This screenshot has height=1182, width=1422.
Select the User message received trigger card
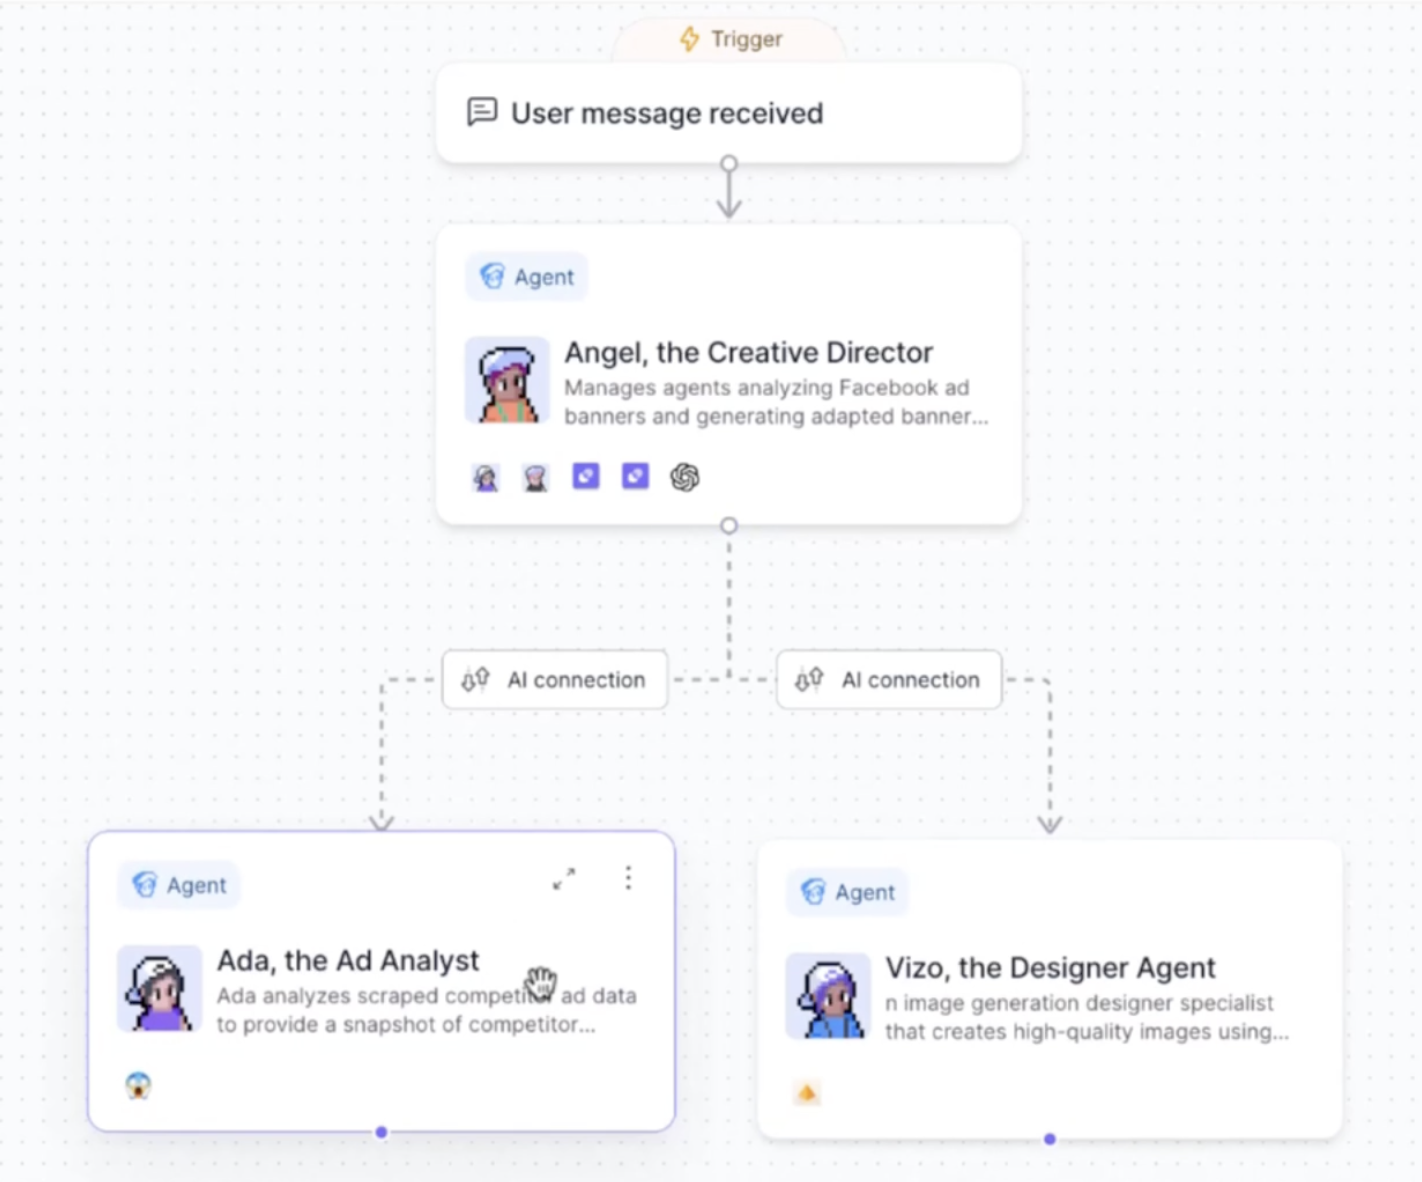[728, 112]
